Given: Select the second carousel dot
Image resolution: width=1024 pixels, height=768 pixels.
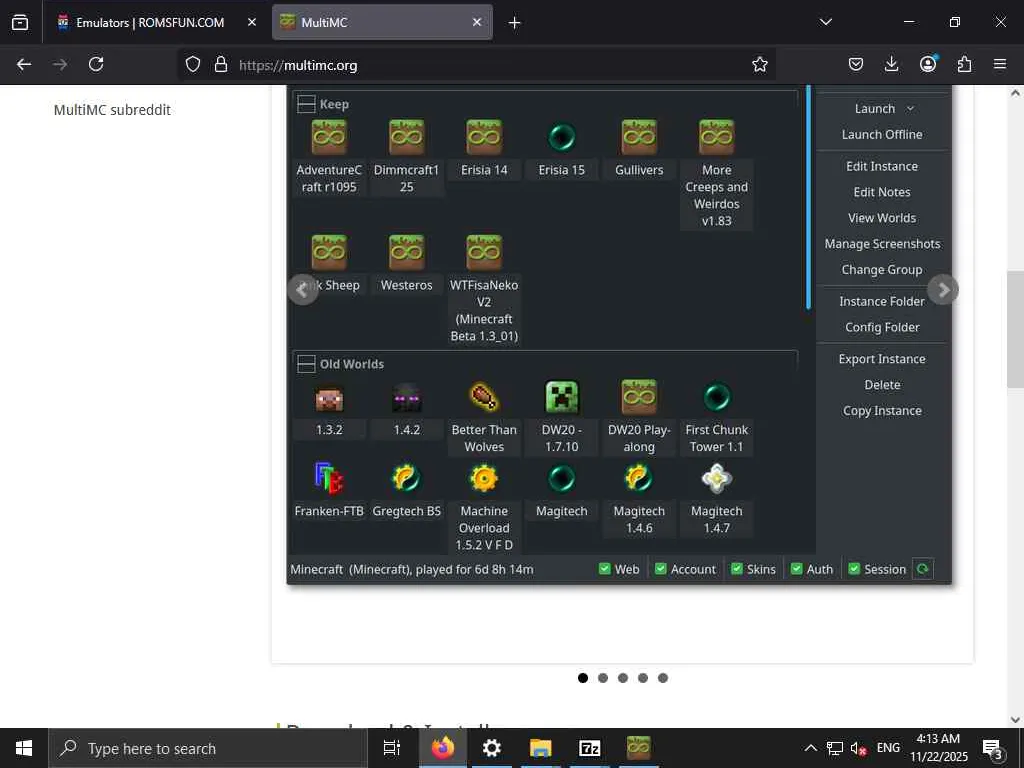Looking at the screenshot, I should (603, 678).
